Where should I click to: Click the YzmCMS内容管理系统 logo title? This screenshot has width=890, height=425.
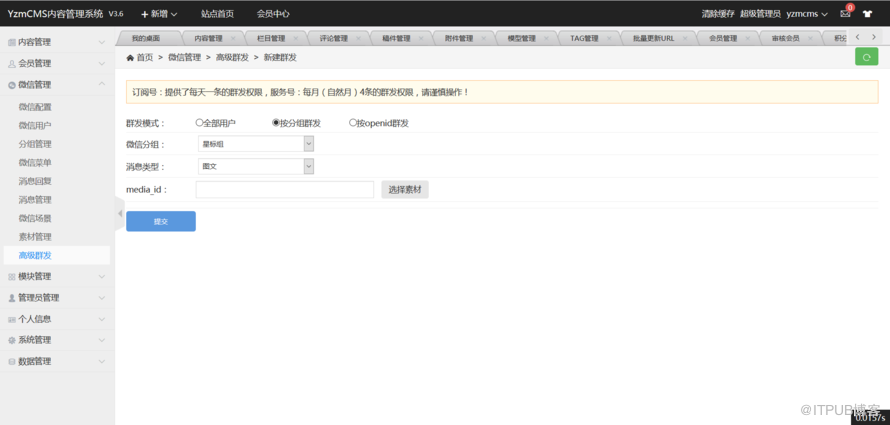point(56,14)
